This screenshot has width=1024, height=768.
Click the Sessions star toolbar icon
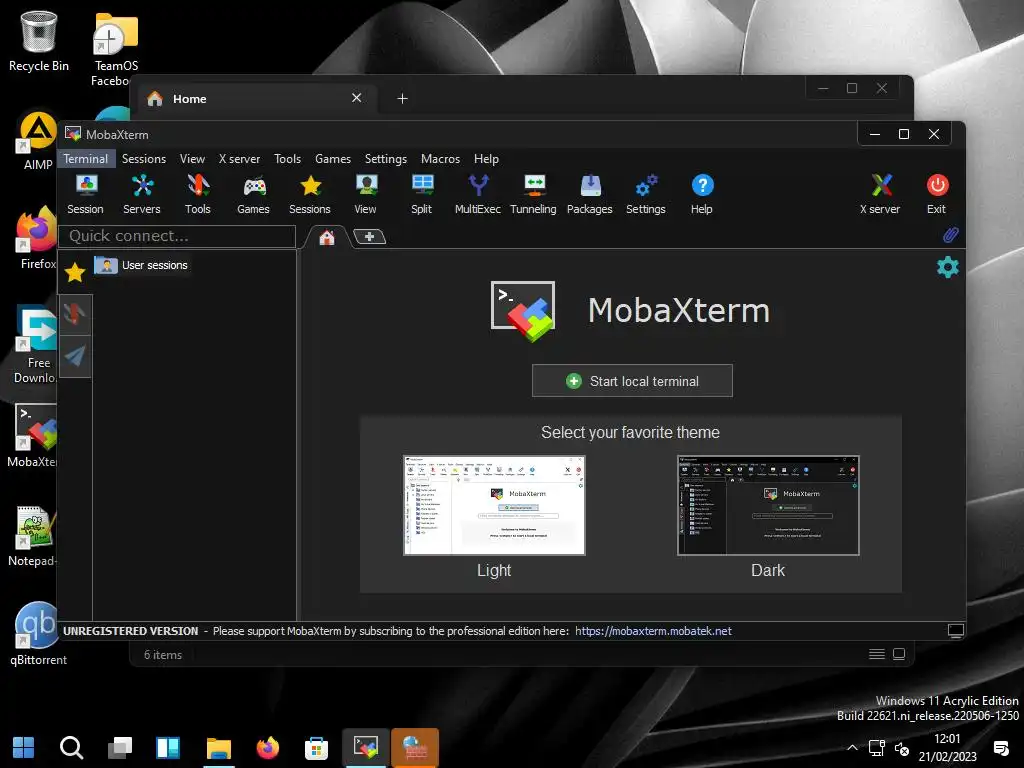(x=310, y=195)
